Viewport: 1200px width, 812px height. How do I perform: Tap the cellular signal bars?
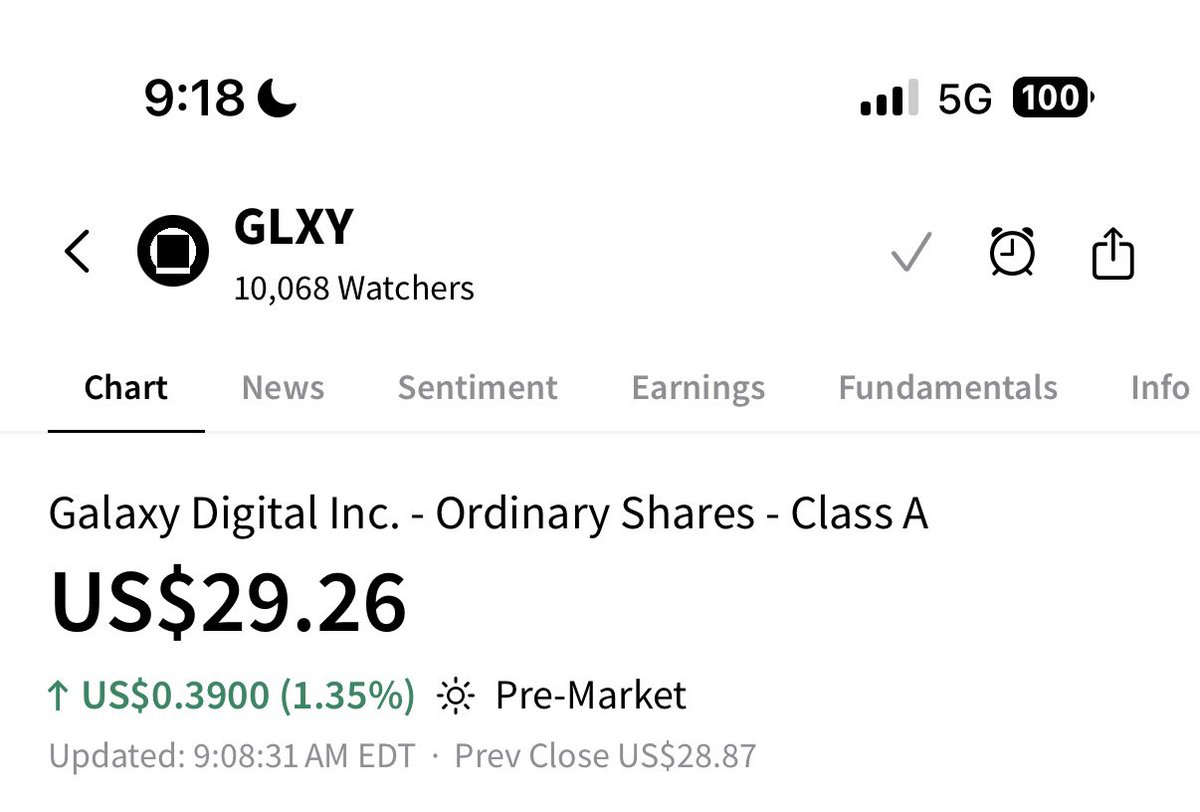(x=889, y=99)
